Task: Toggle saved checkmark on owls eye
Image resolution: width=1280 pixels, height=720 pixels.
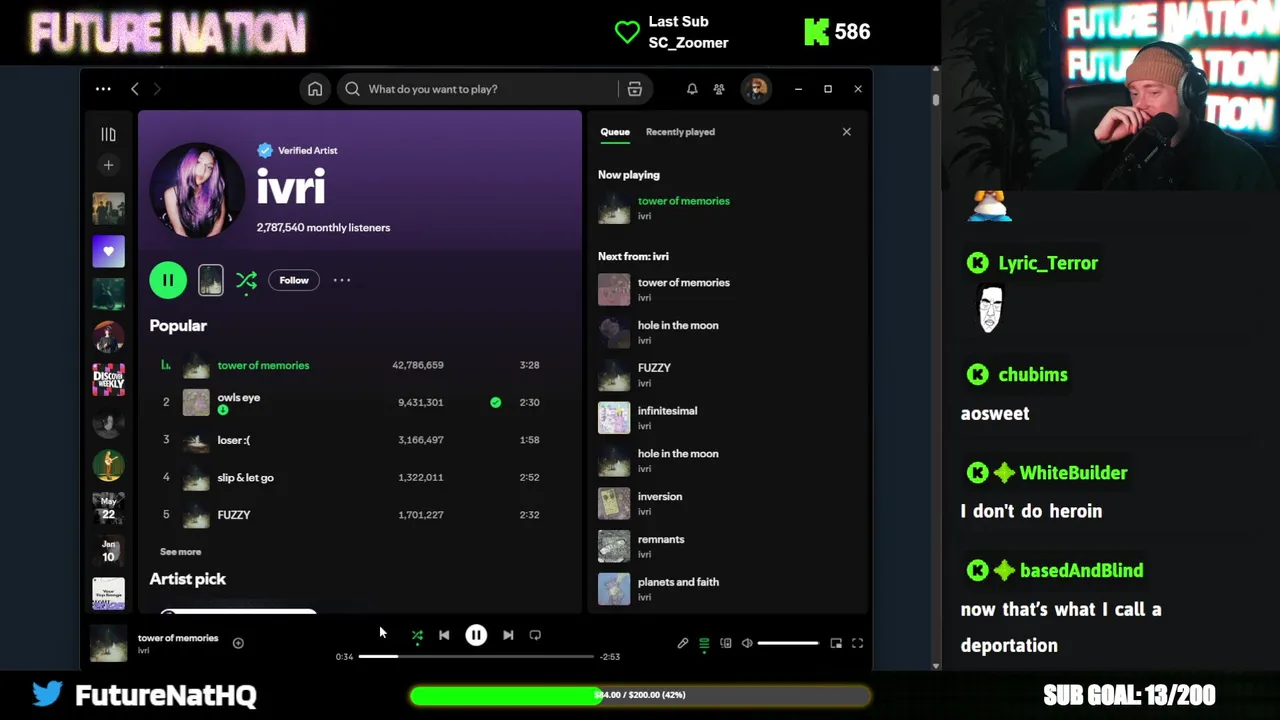Action: point(495,402)
